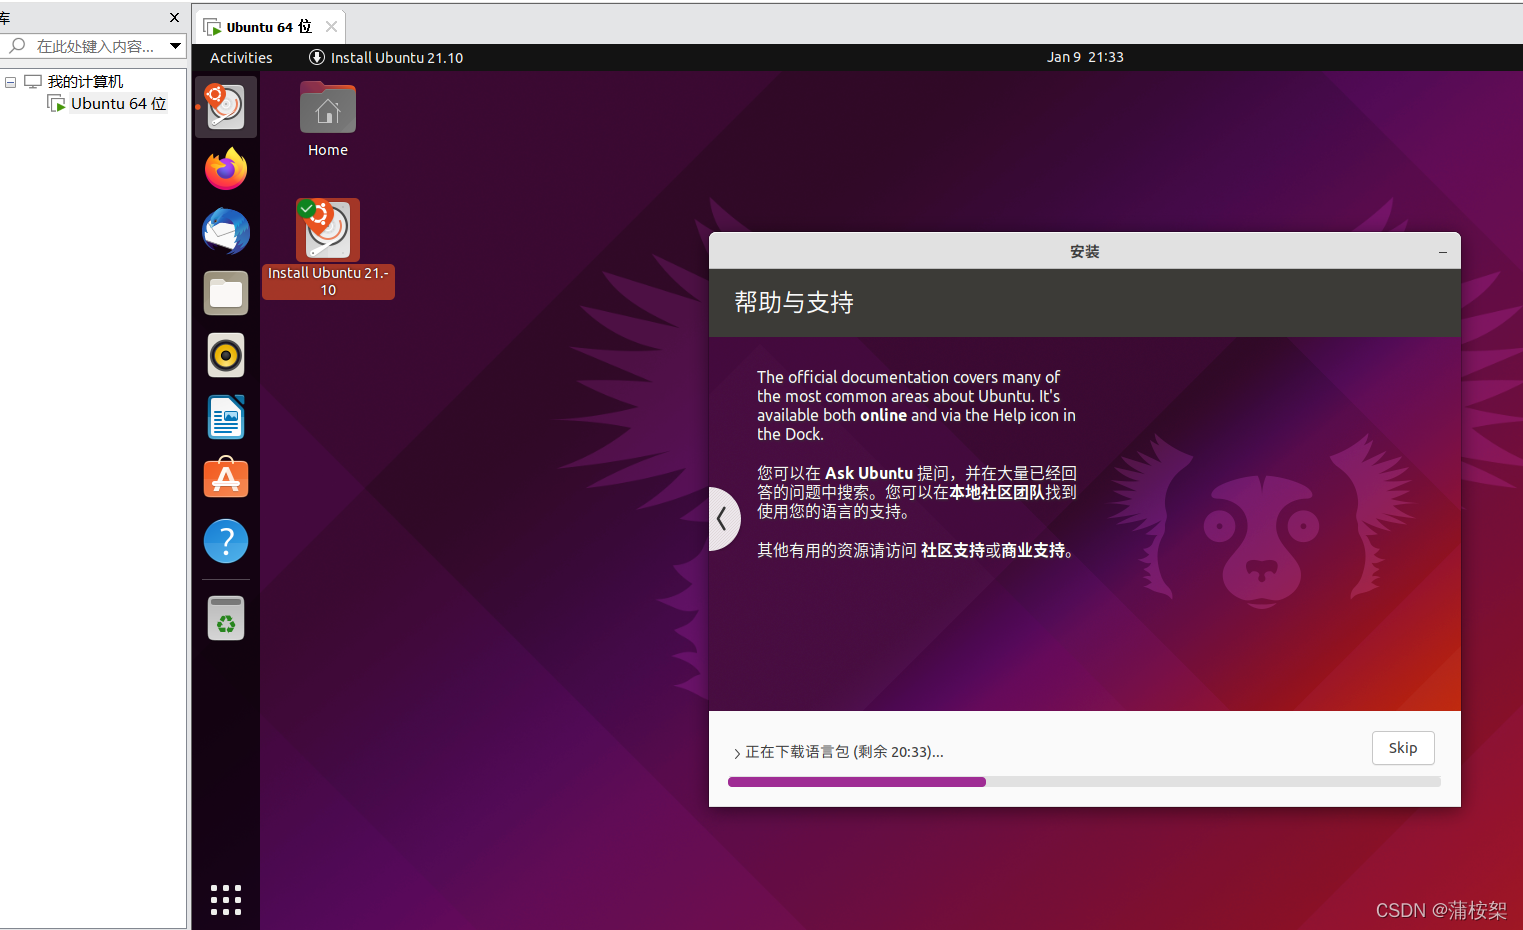Click the 帮助与支持 slide heading
This screenshot has width=1523, height=930.
[x=794, y=302]
